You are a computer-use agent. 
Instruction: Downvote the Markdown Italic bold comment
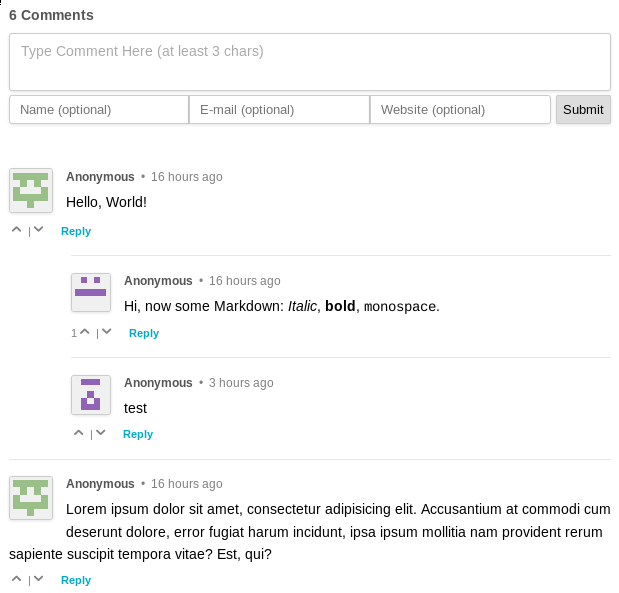point(107,332)
